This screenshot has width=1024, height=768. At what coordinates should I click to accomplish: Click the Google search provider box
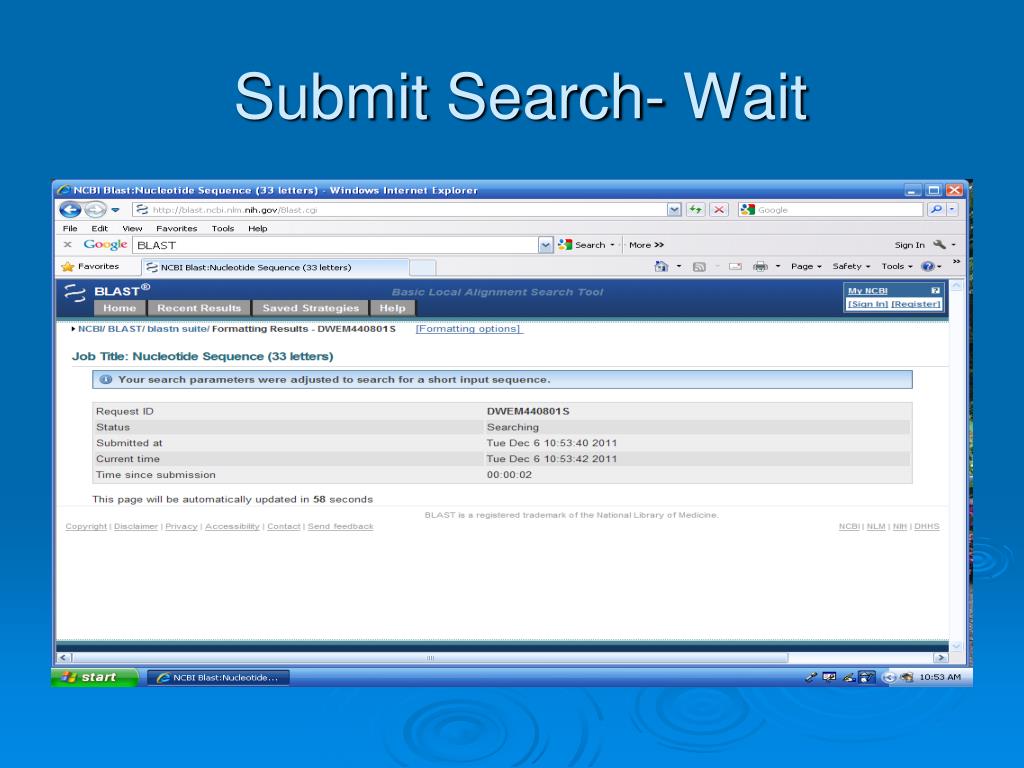coord(831,210)
